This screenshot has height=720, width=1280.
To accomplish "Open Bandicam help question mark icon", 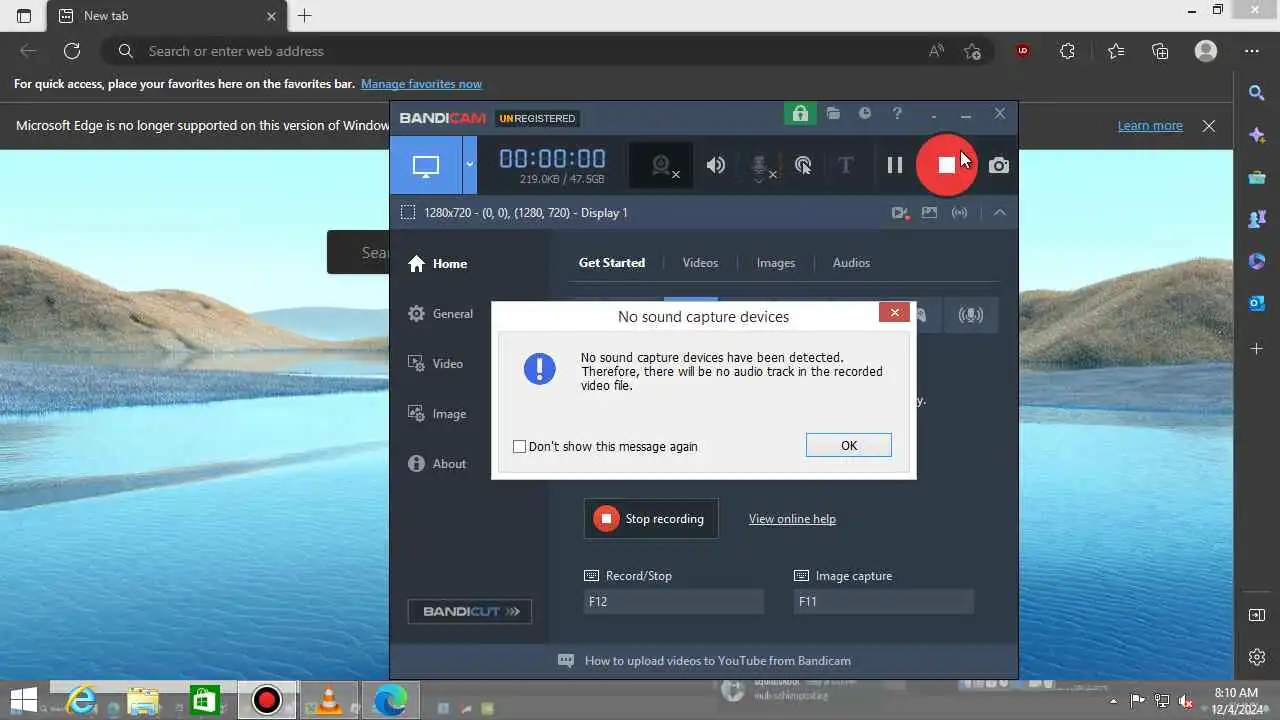I will click(x=897, y=114).
